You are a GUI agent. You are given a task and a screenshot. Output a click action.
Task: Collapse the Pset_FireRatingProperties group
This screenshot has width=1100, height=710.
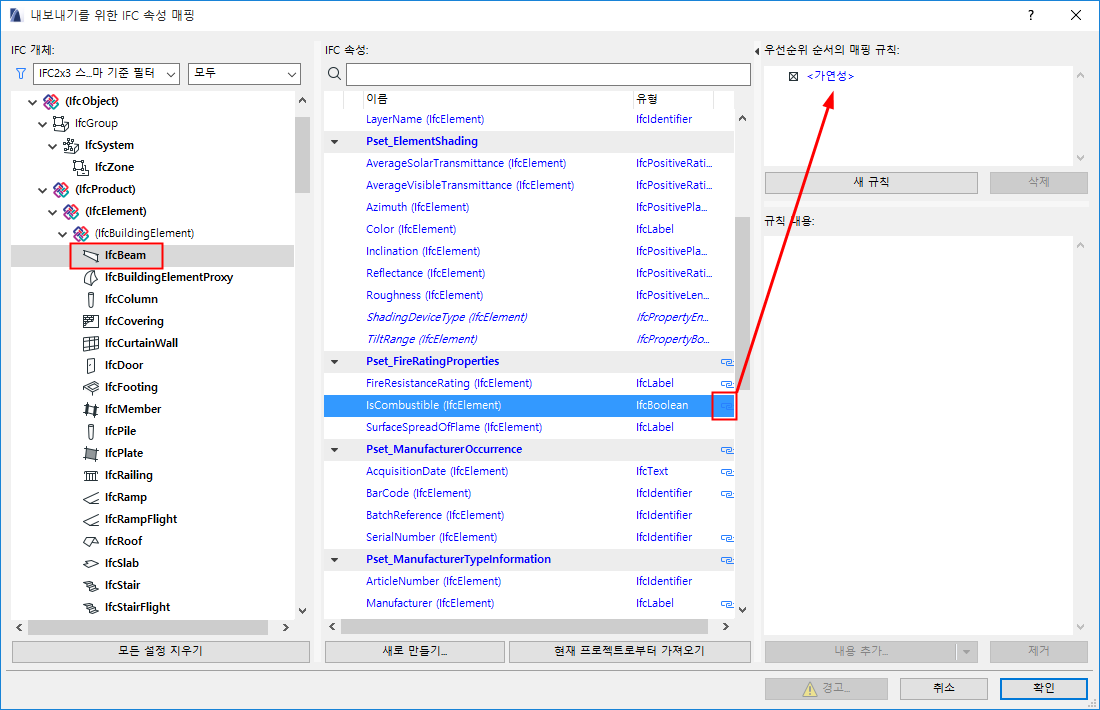pos(335,362)
